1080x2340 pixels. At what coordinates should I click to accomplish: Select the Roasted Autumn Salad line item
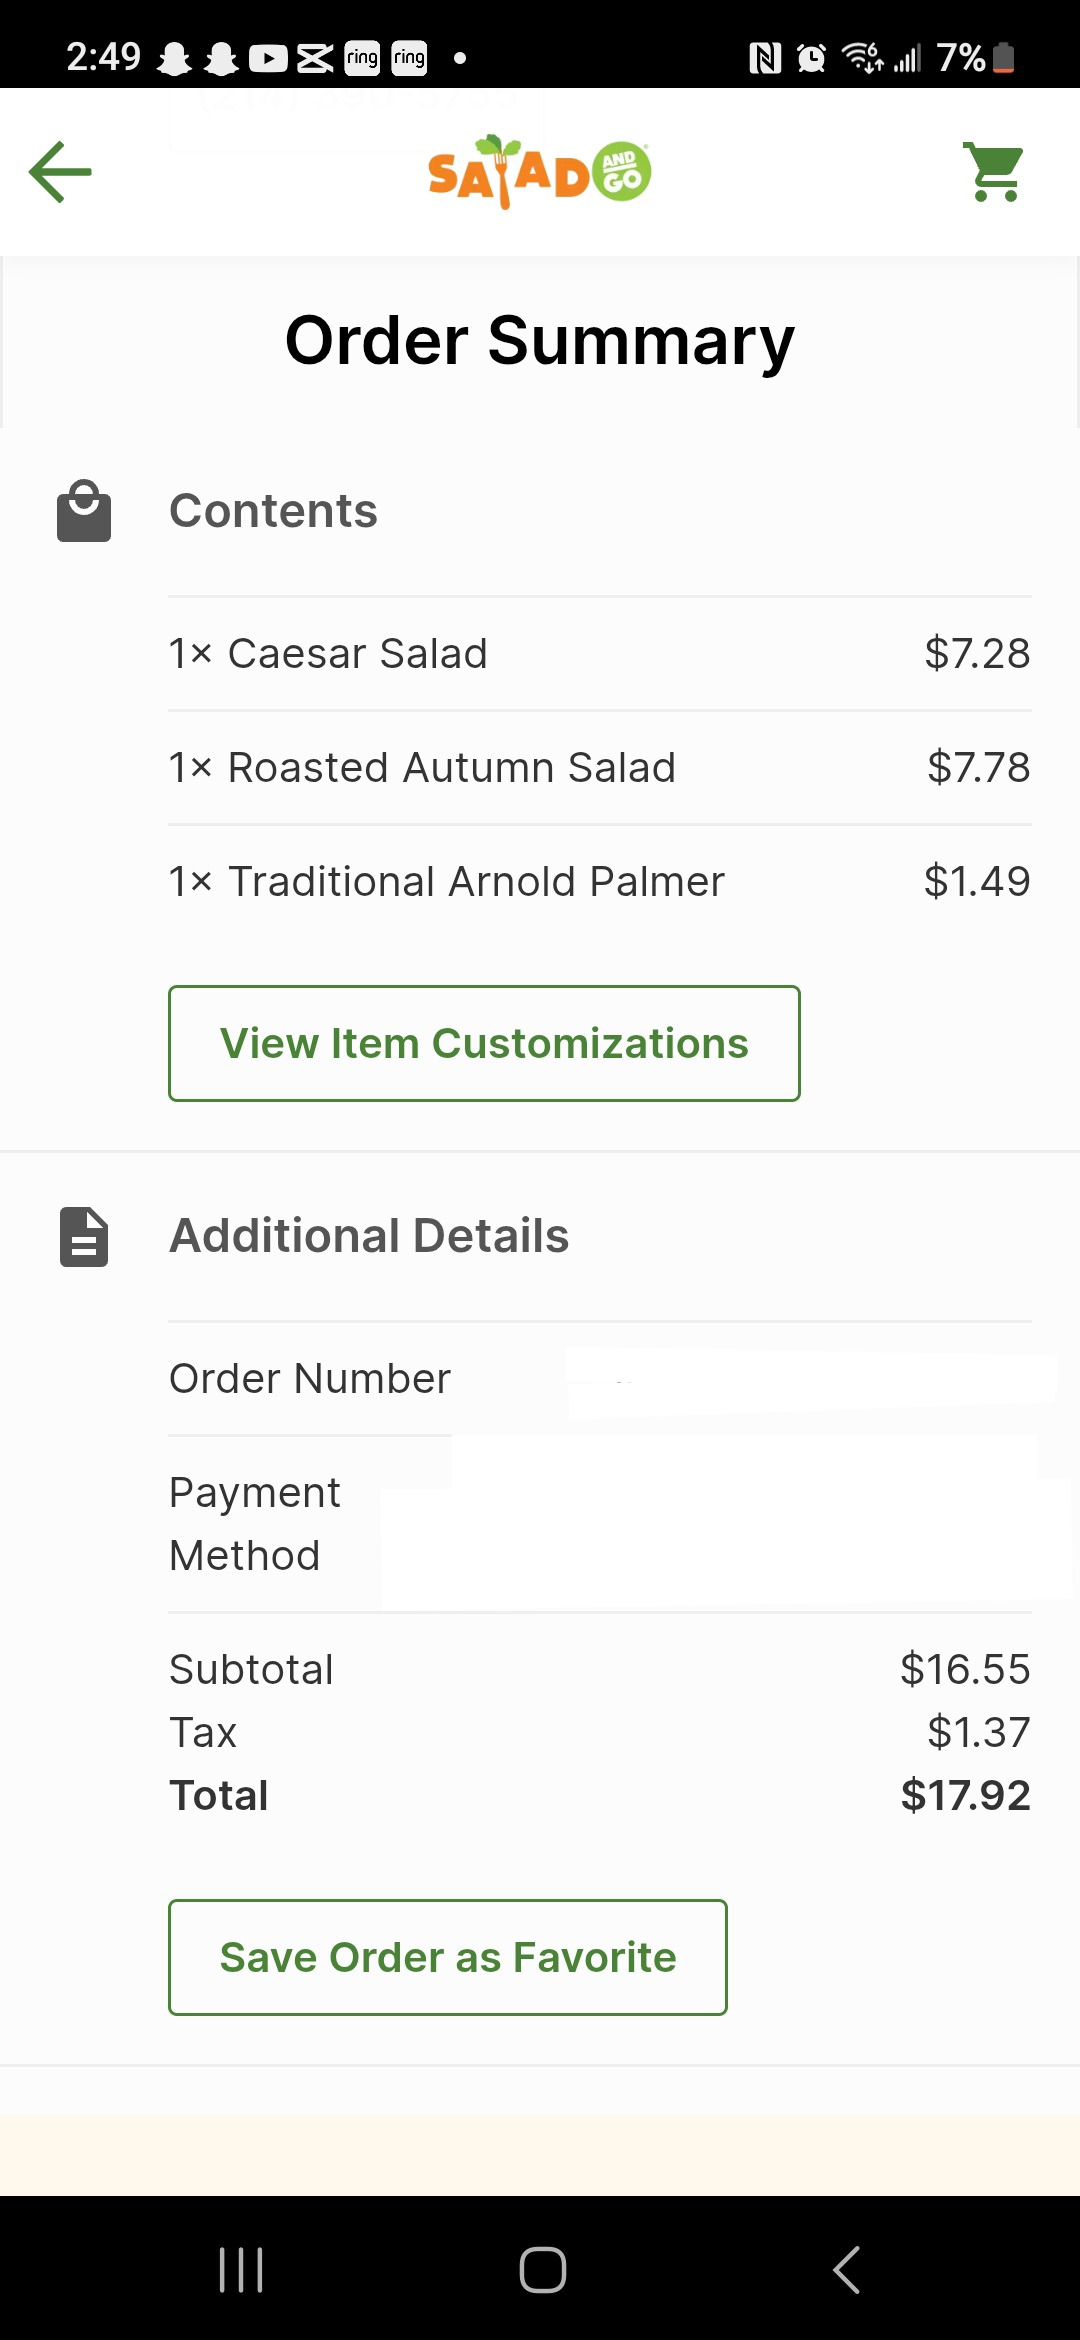(x=600, y=768)
